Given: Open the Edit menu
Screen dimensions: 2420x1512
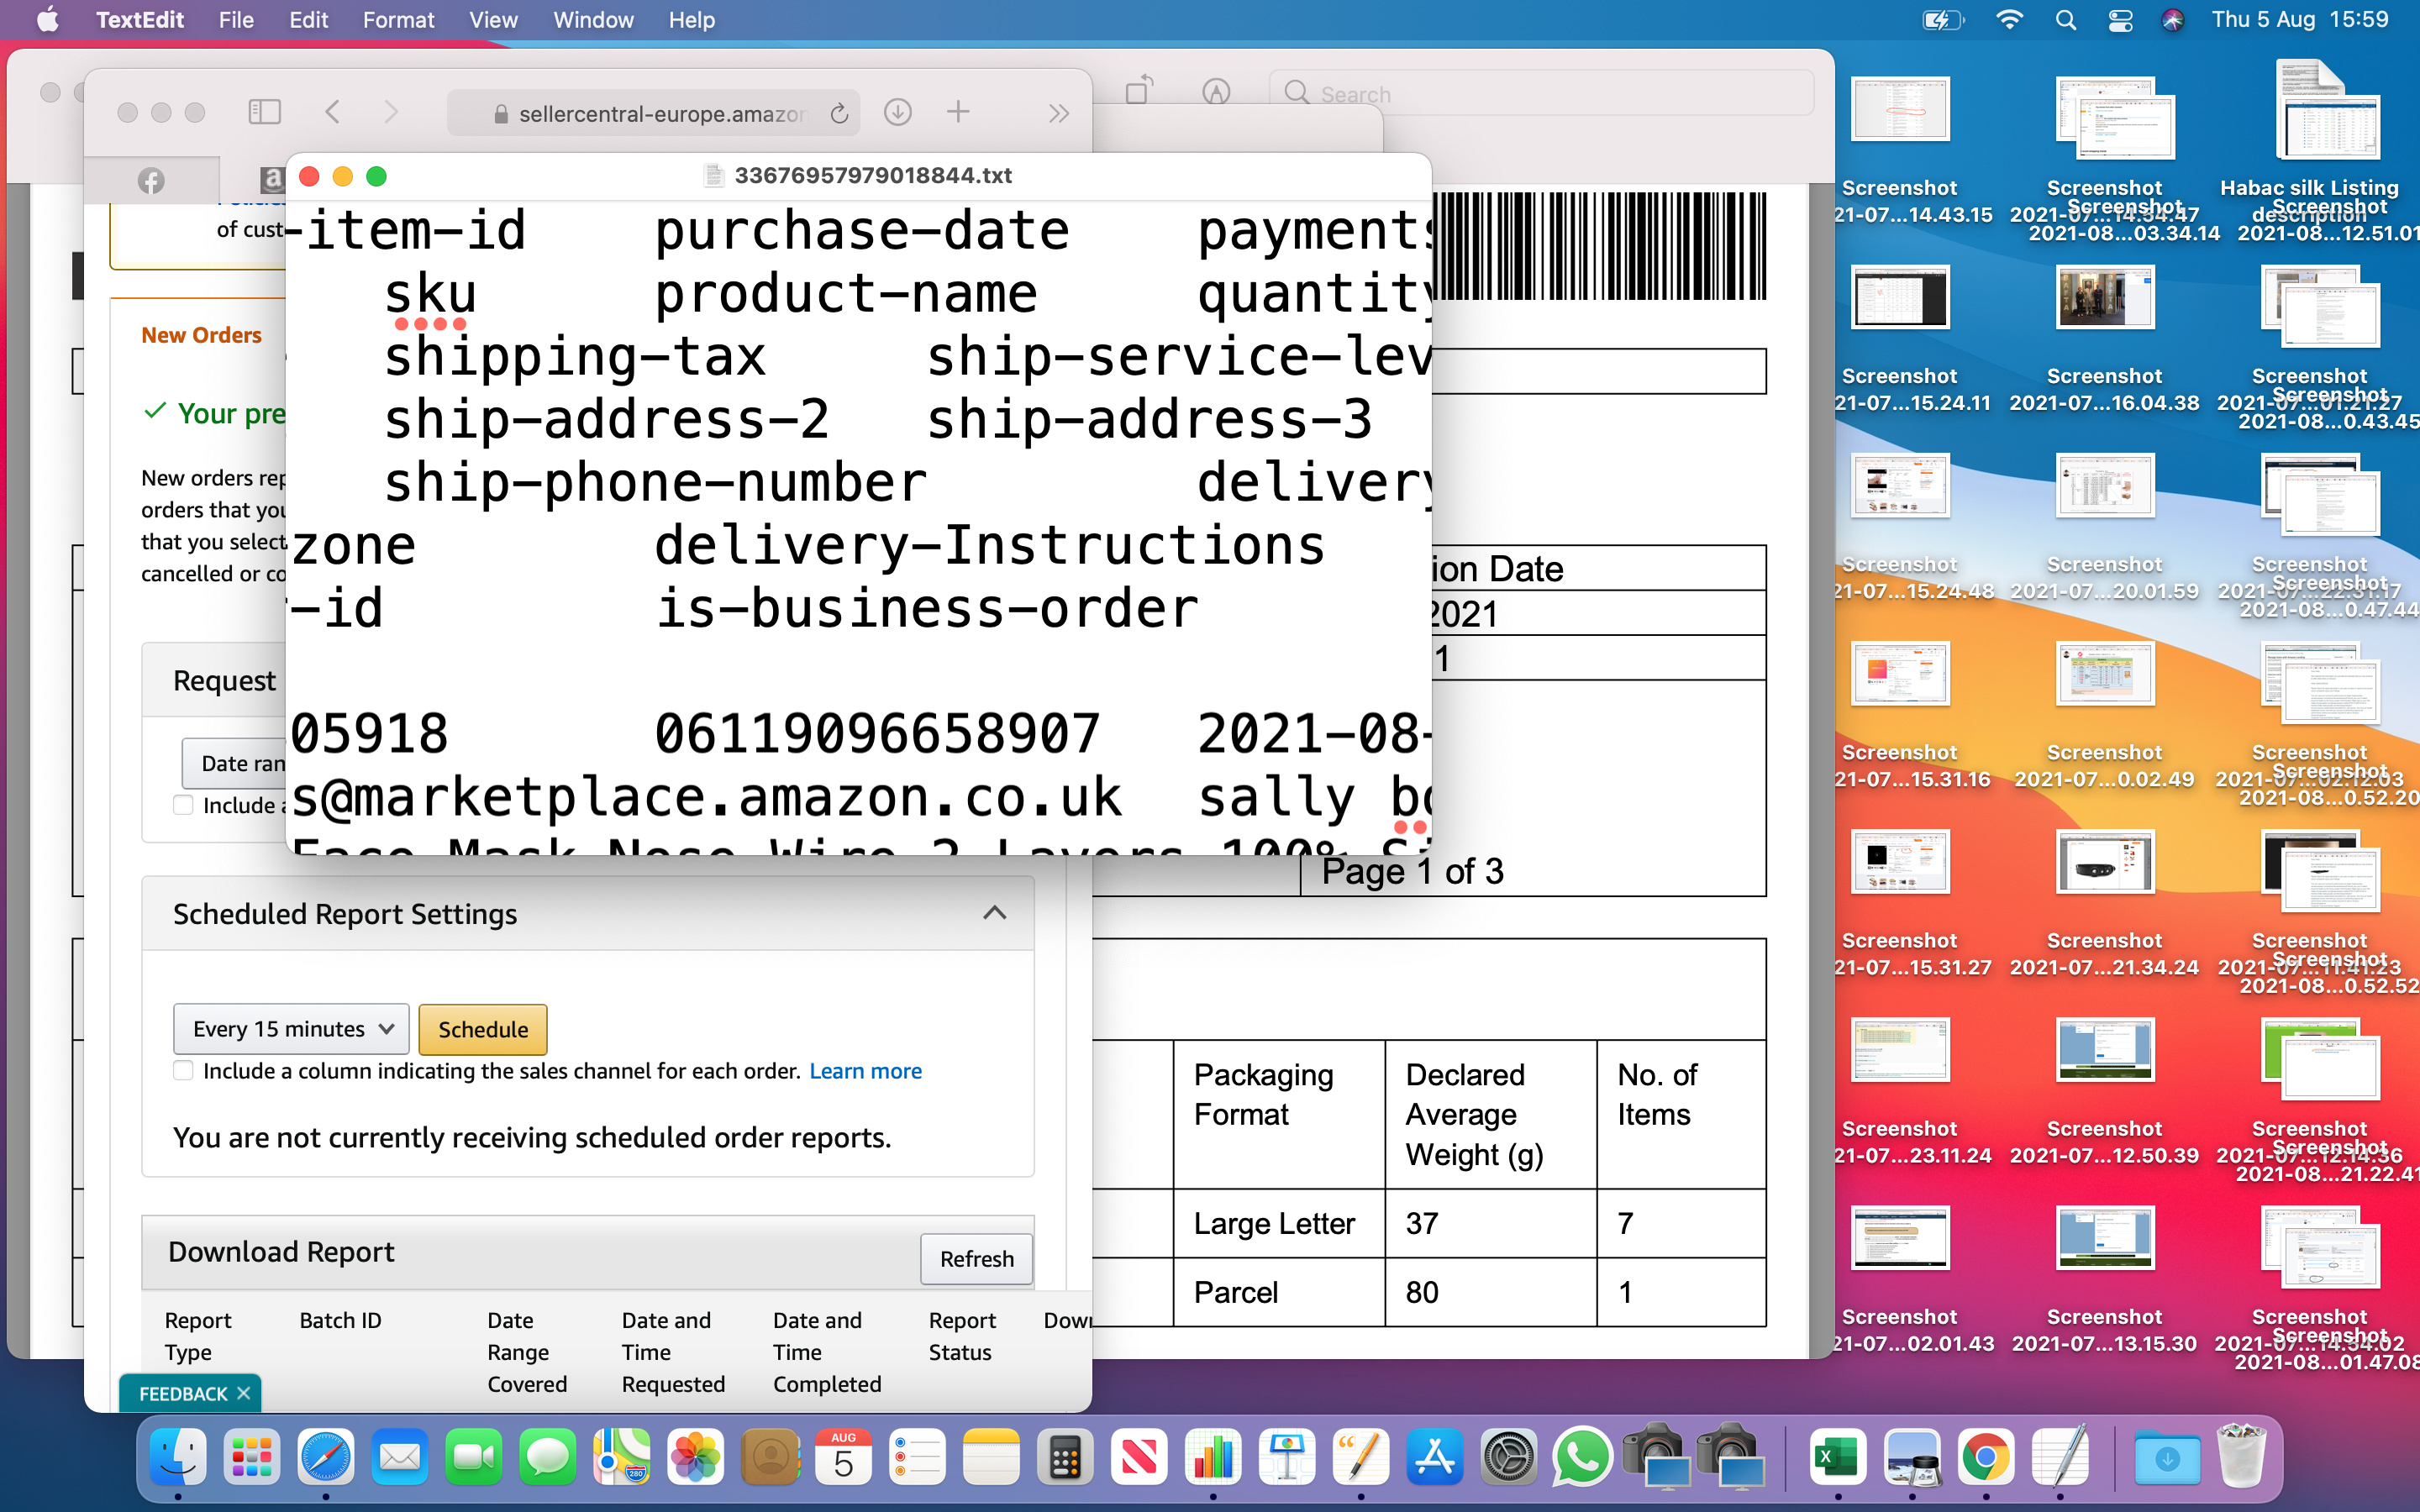Looking at the screenshot, I should pyautogui.click(x=308, y=20).
